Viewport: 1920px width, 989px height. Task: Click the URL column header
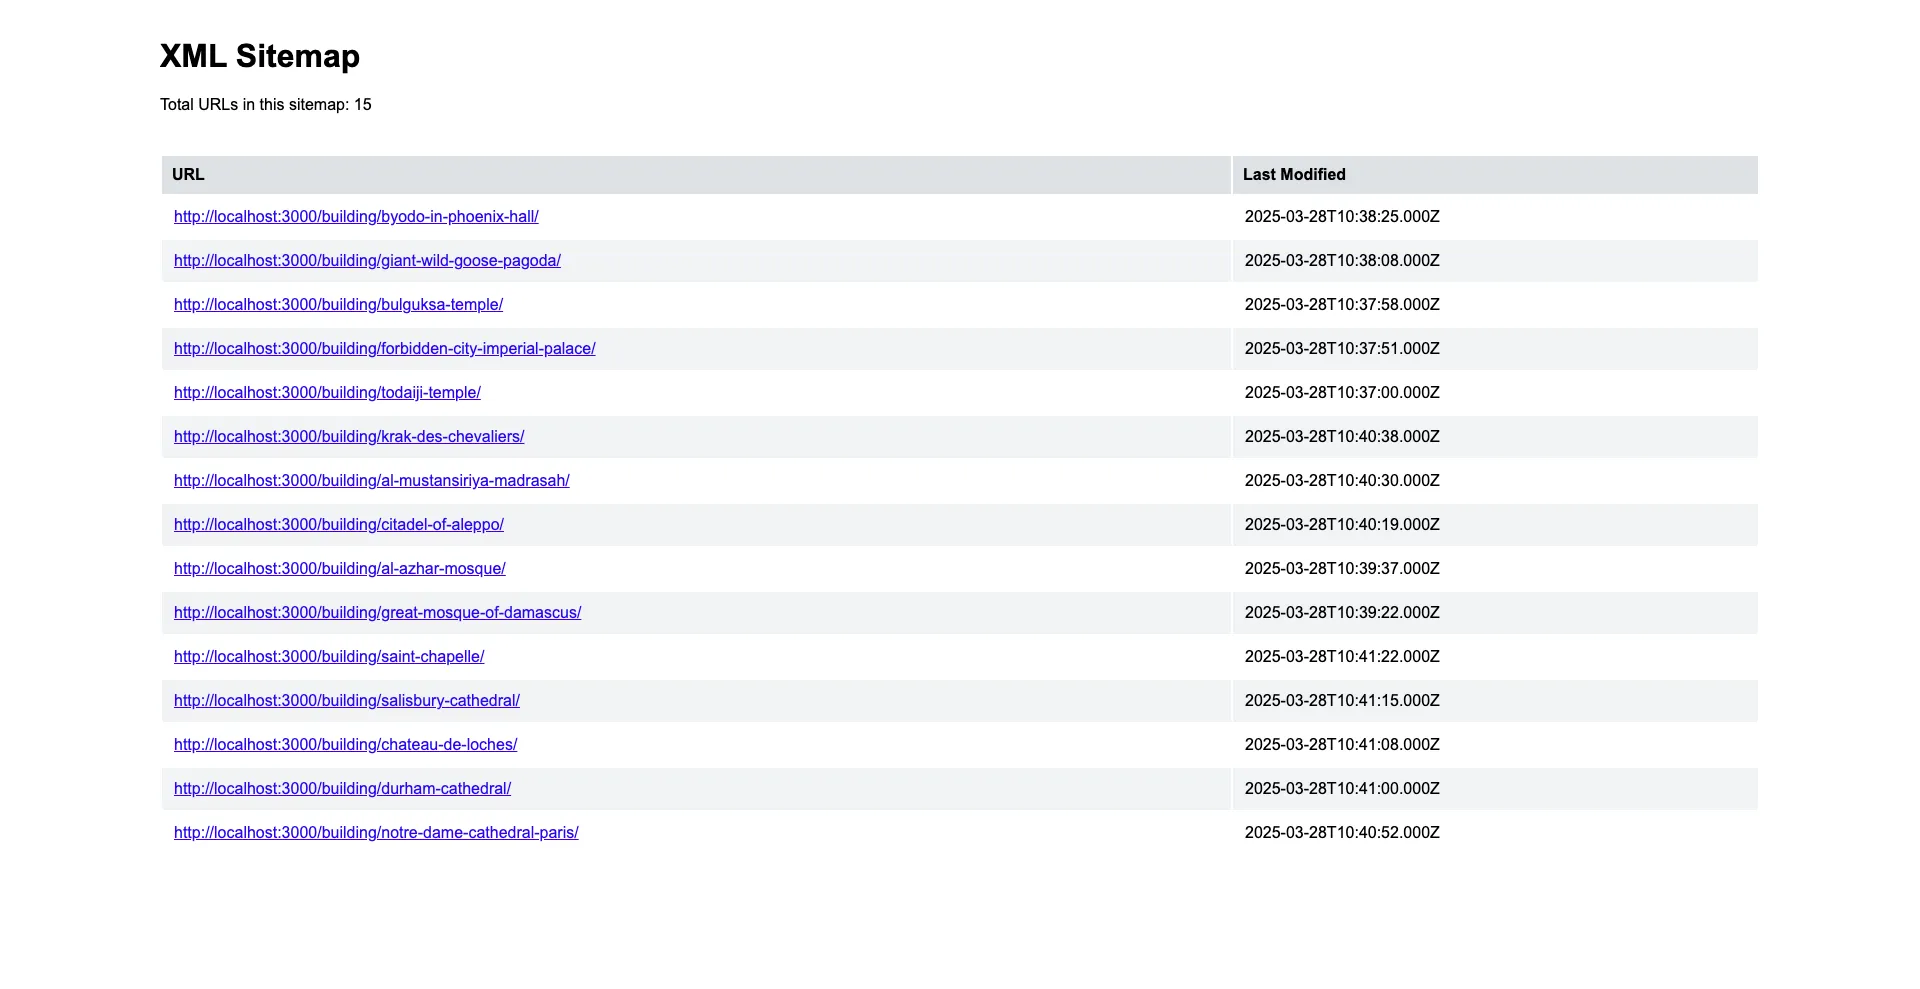[x=188, y=175]
